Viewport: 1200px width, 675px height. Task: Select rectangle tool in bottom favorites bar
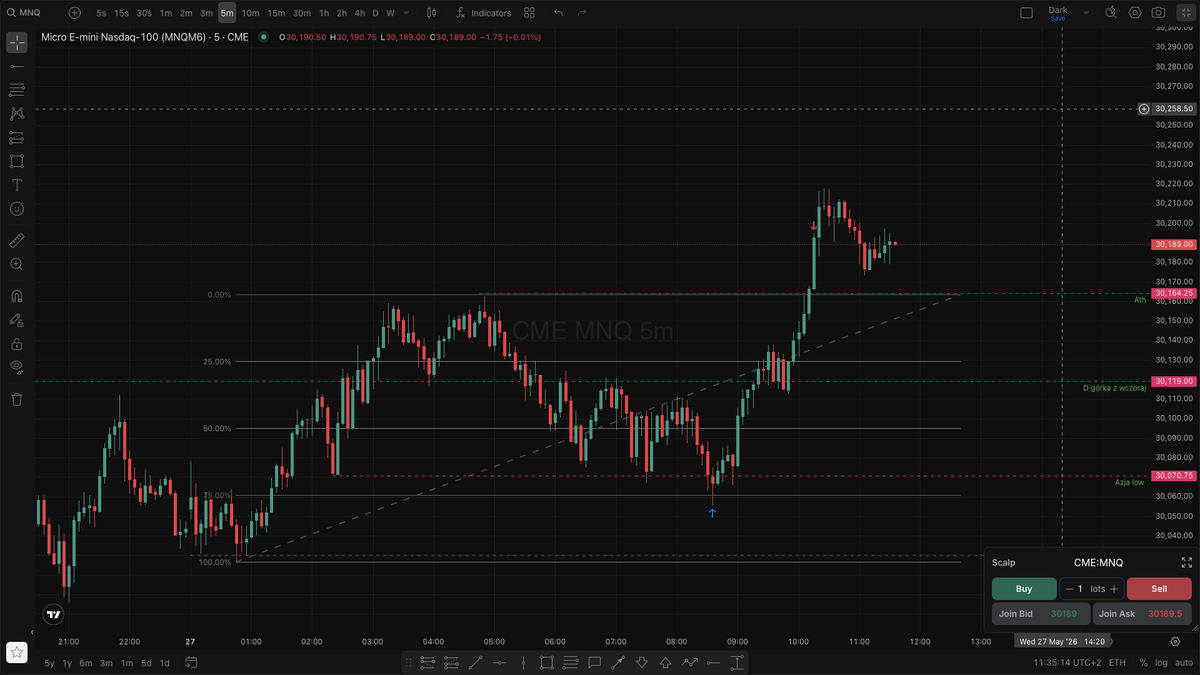[x=547, y=662]
